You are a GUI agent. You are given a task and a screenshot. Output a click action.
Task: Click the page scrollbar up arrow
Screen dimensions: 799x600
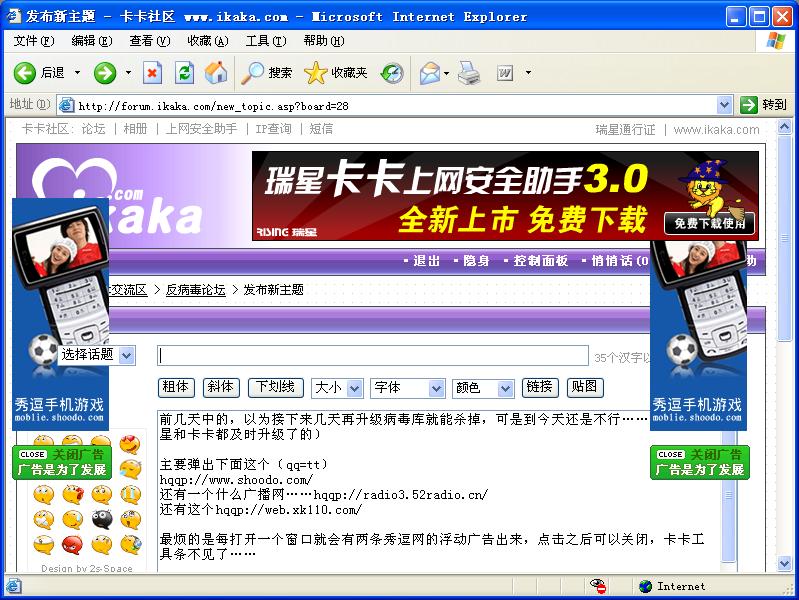[784, 126]
